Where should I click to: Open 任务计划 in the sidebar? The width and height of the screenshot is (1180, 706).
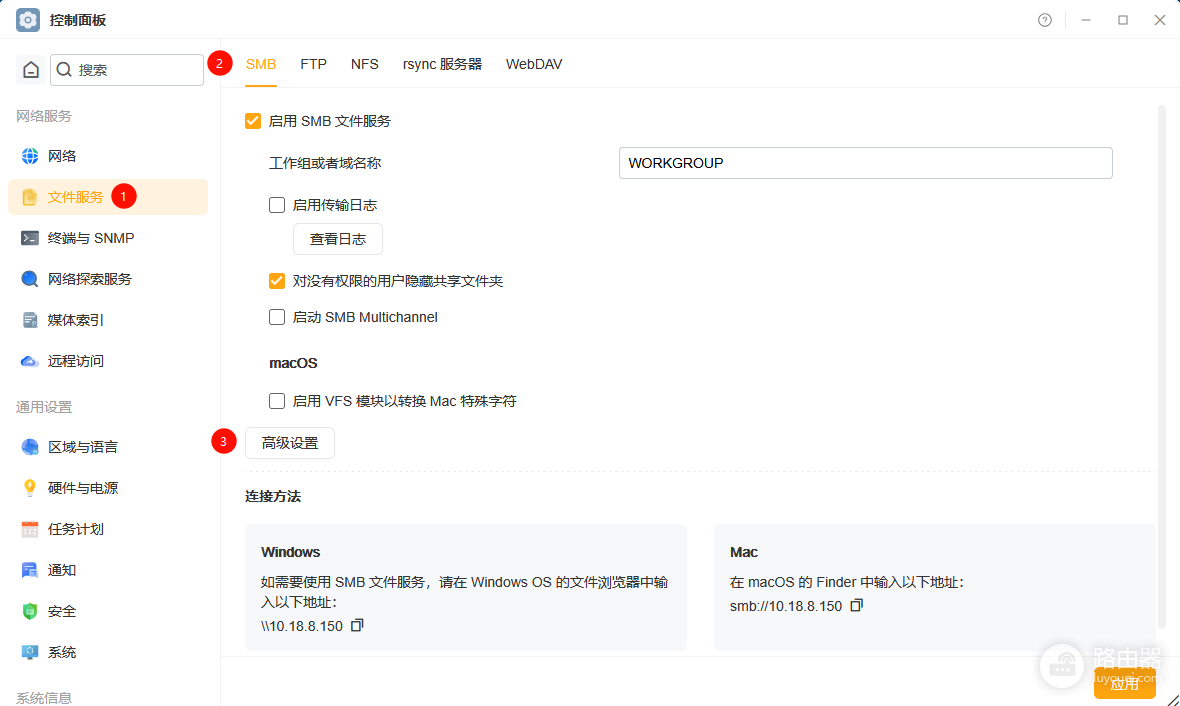pos(108,529)
